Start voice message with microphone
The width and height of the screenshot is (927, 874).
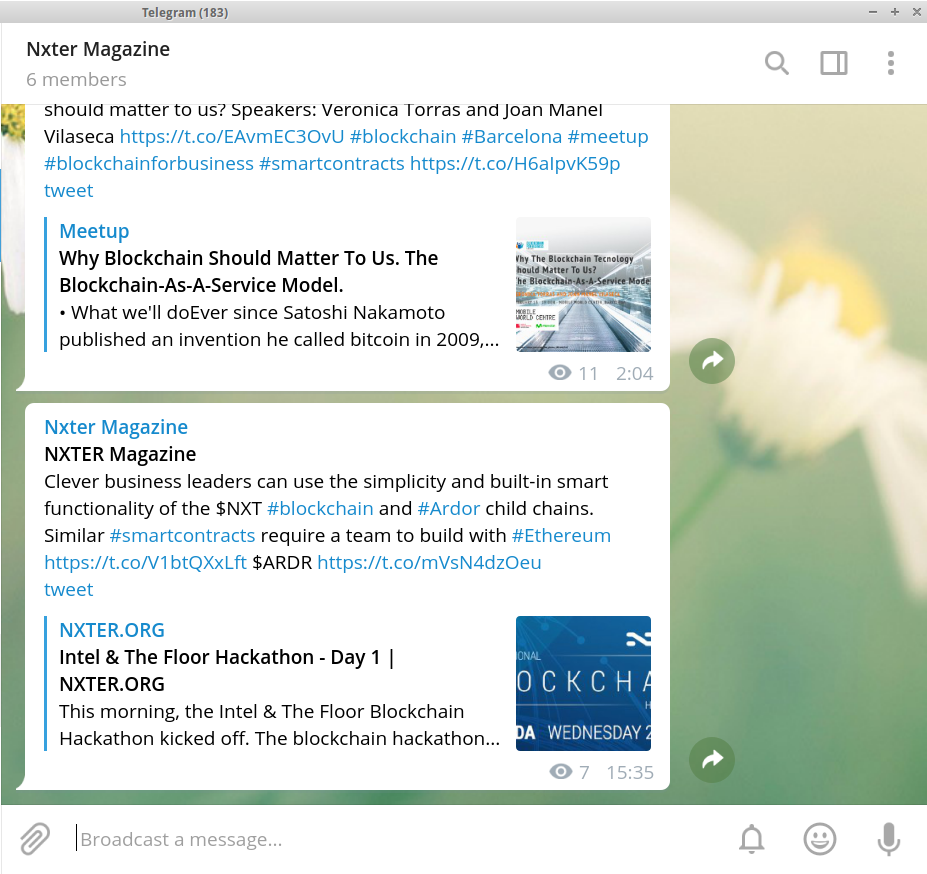pos(889,839)
